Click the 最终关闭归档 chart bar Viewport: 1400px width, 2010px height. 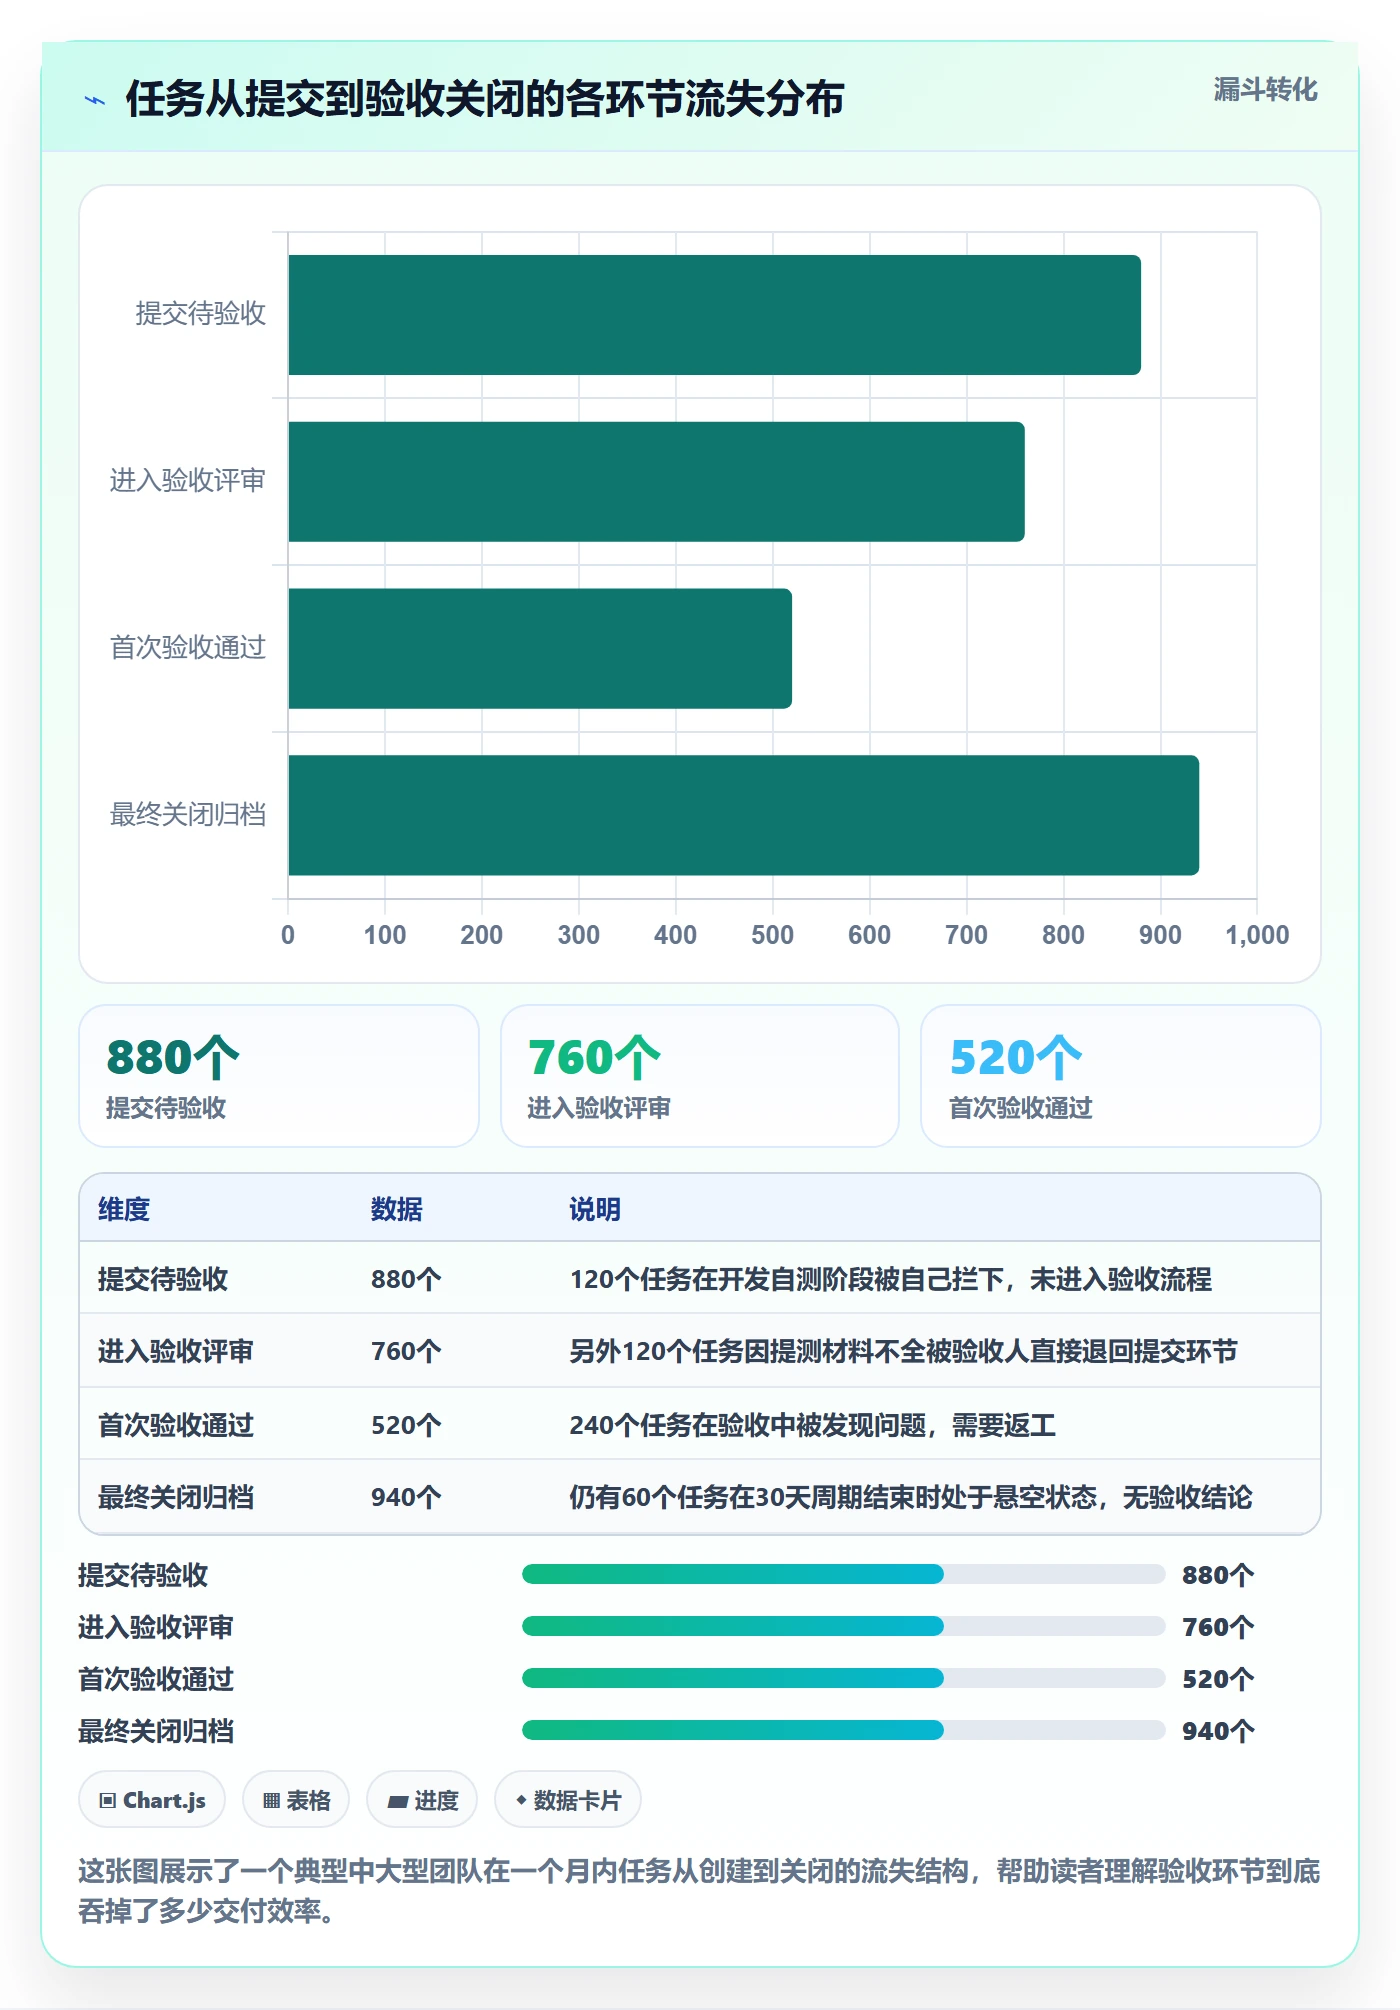(x=743, y=815)
